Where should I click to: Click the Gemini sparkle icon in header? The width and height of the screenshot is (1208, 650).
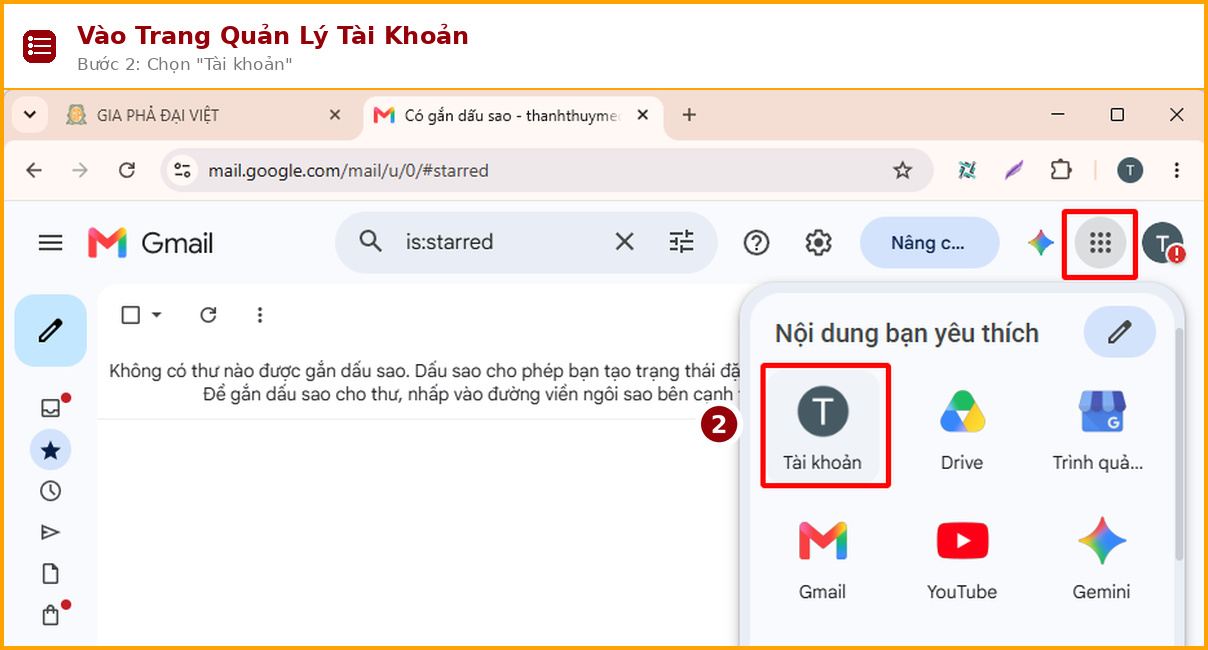point(1041,243)
